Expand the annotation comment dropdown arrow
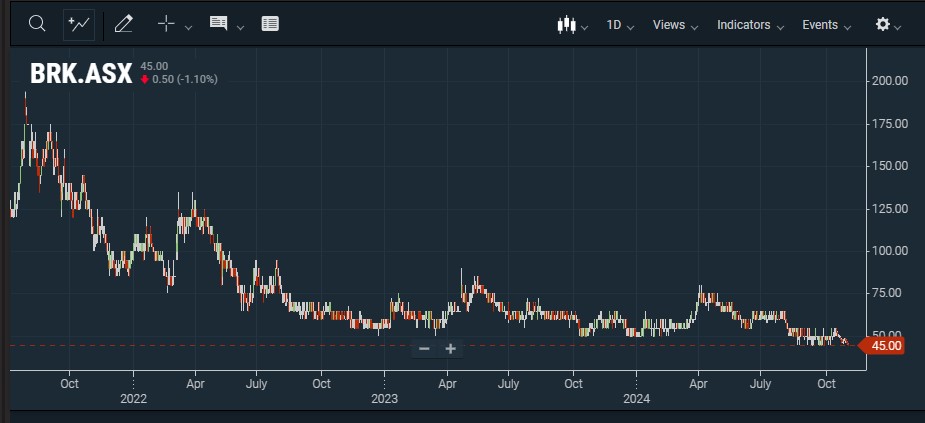The height and width of the screenshot is (423, 925). pyautogui.click(x=240, y=27)
